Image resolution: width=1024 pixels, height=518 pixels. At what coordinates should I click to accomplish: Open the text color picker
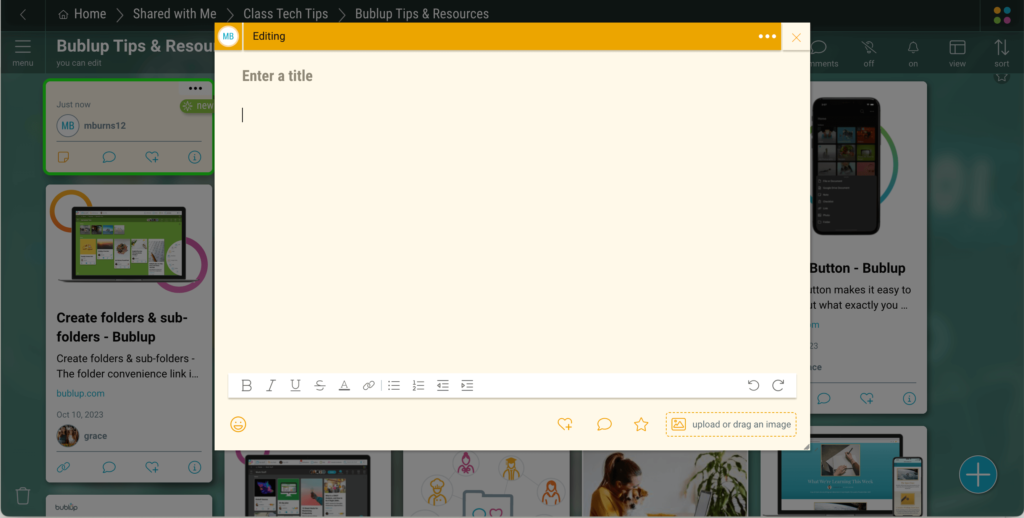(x=344, y=385)
